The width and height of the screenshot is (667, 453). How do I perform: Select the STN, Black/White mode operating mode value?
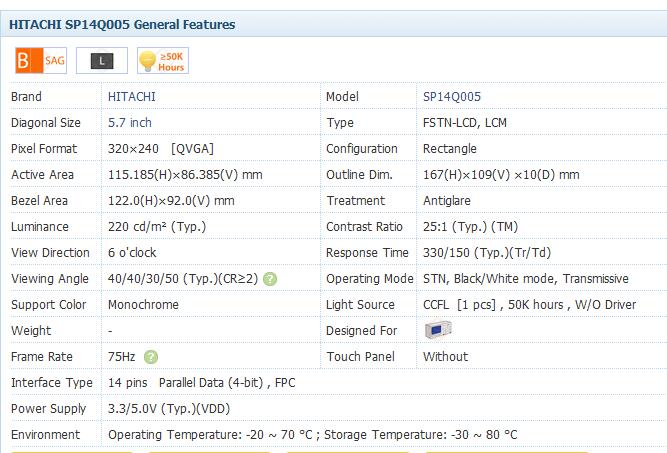[x=526, y=279]
